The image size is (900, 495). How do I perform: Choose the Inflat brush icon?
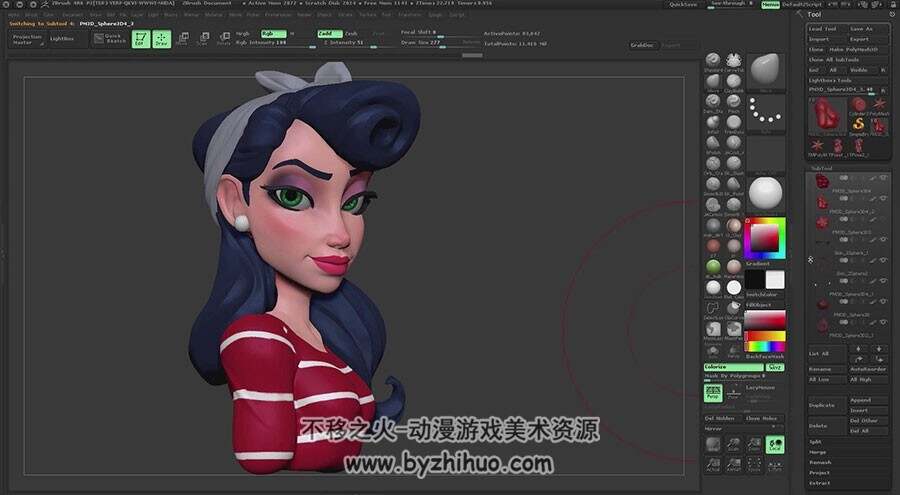713,123
